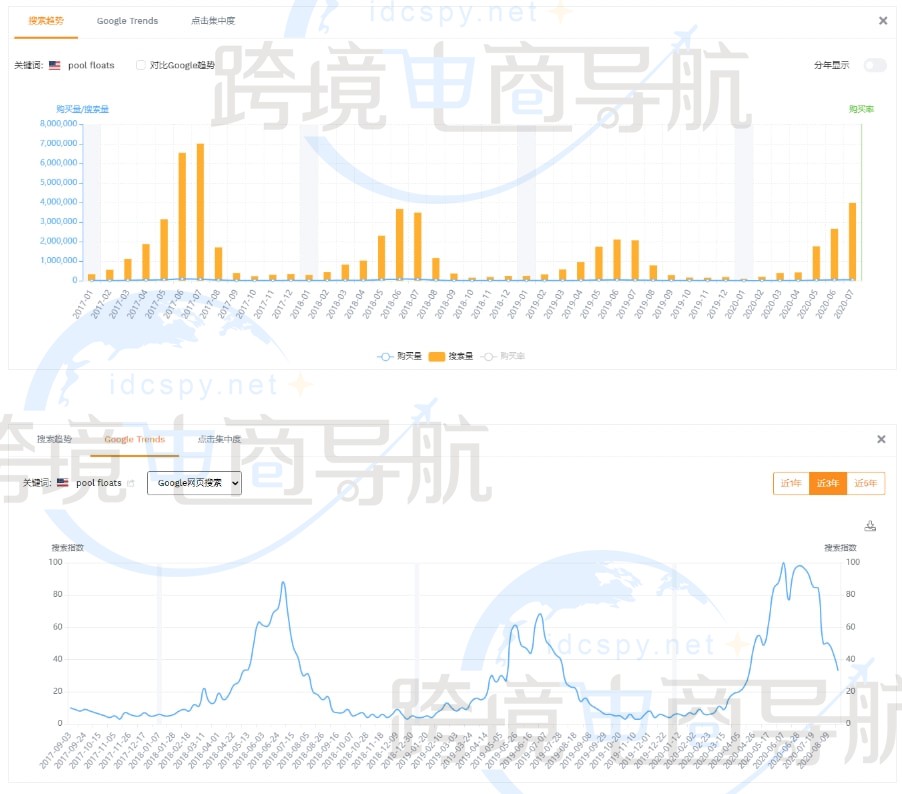The height and width of the screenshot is (794, 902).
Task: Select the 近5年 time range button
Action: click(x=865, y=483)
